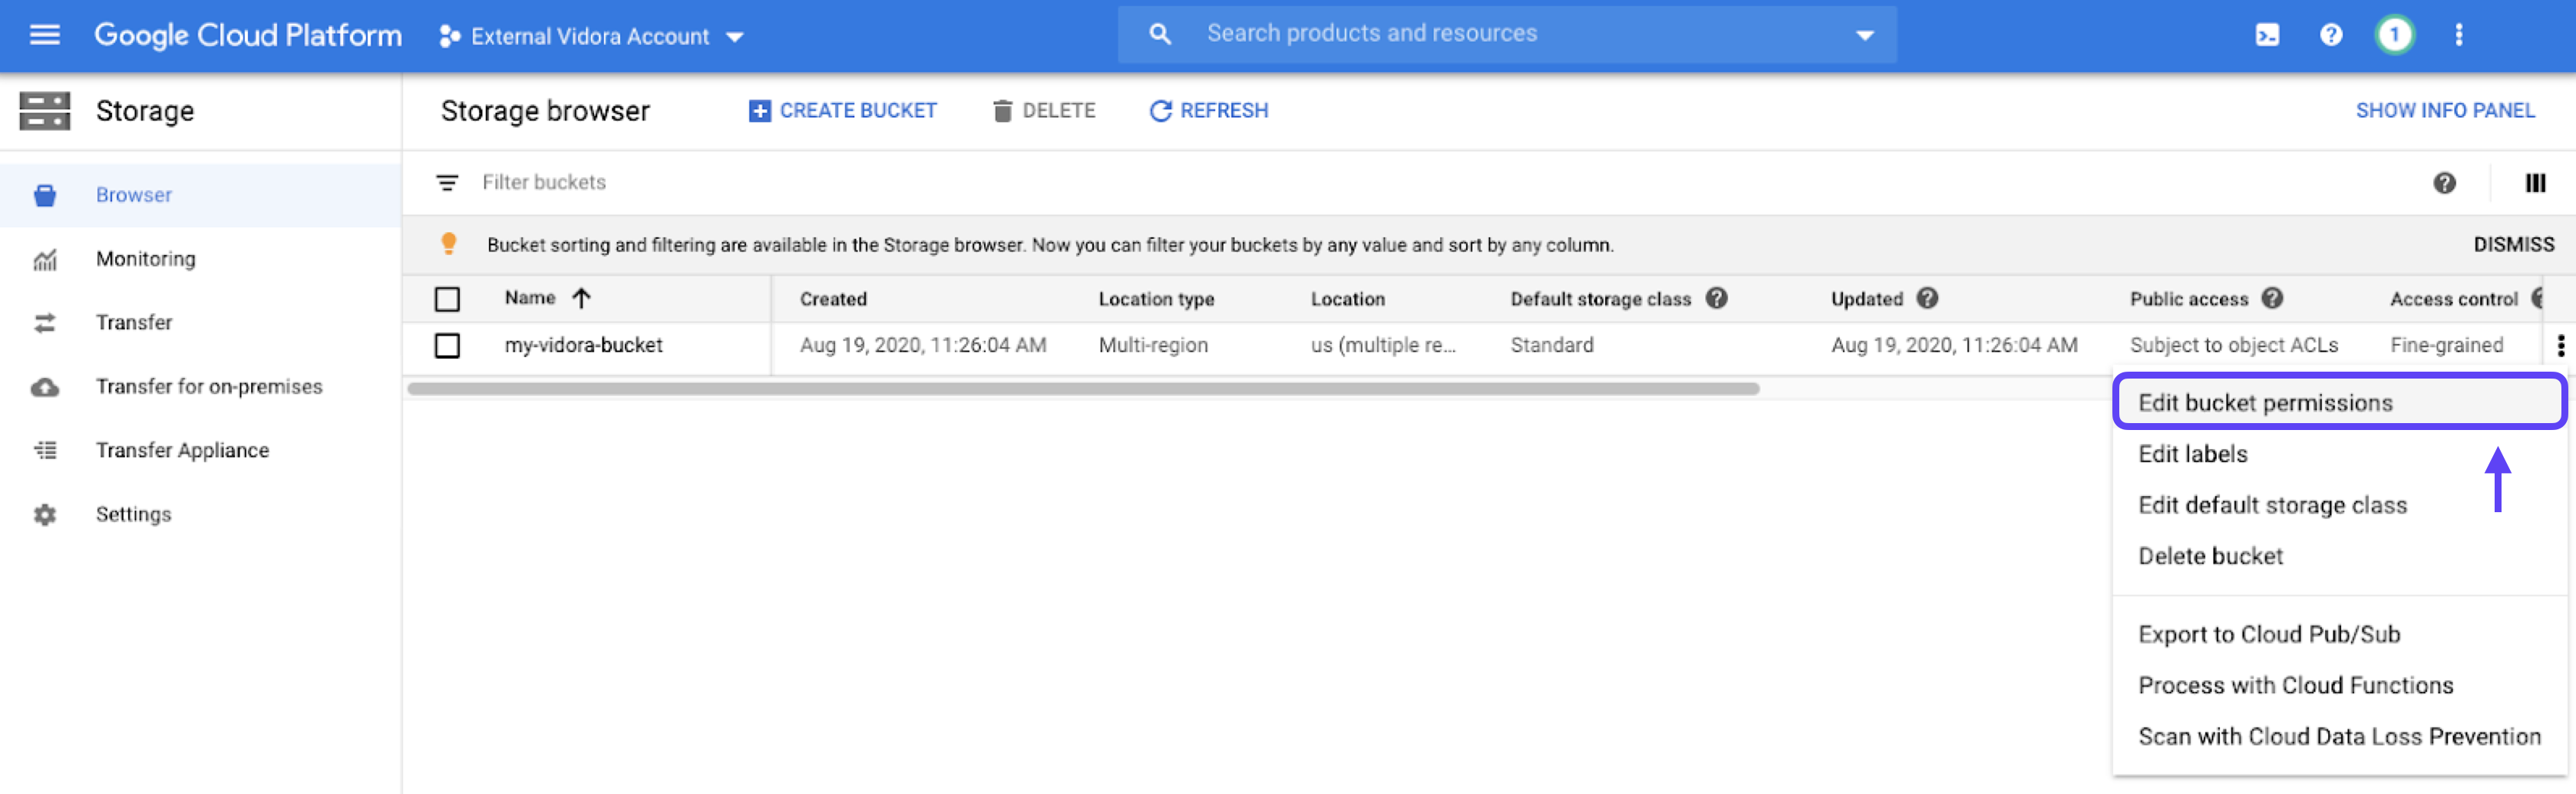
Task: Open the column display options icon
Action: pyautogui.click(x=2534, y=183)
